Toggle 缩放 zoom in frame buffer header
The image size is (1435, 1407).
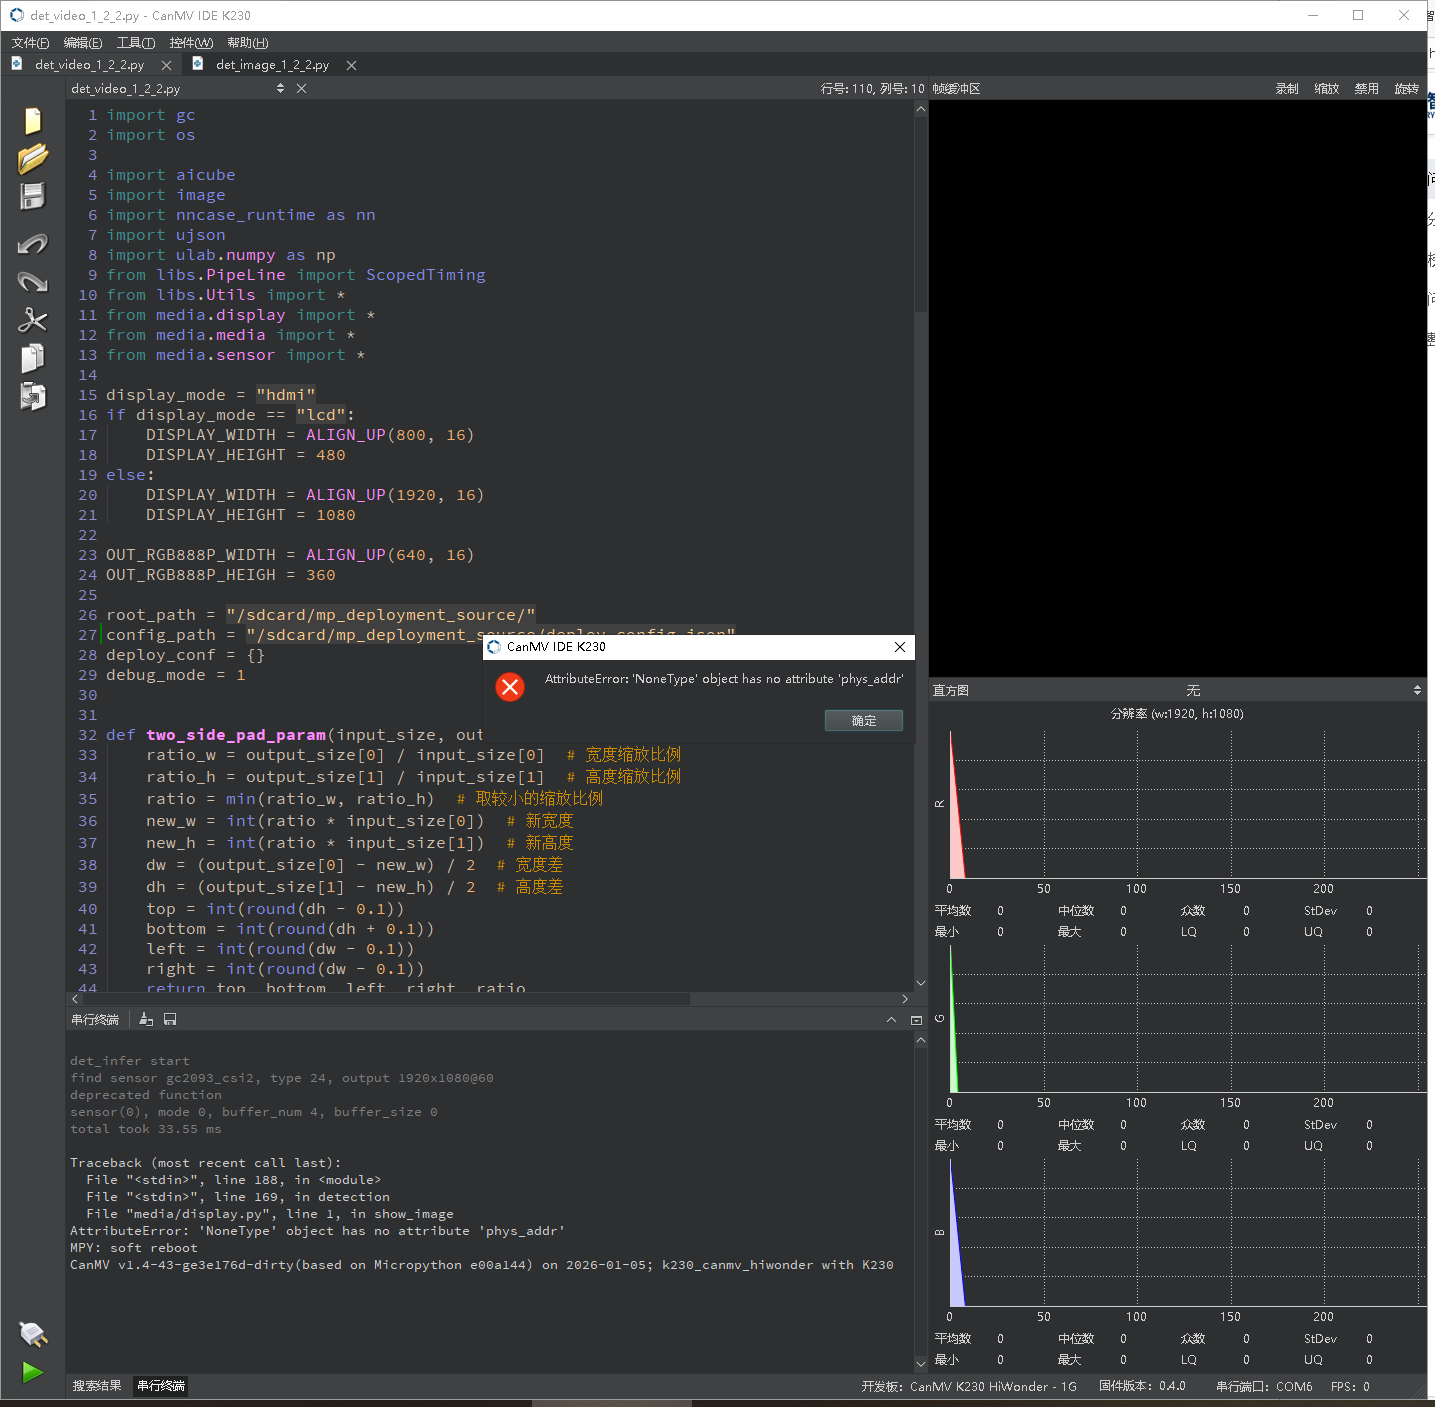pos(1326,89)
